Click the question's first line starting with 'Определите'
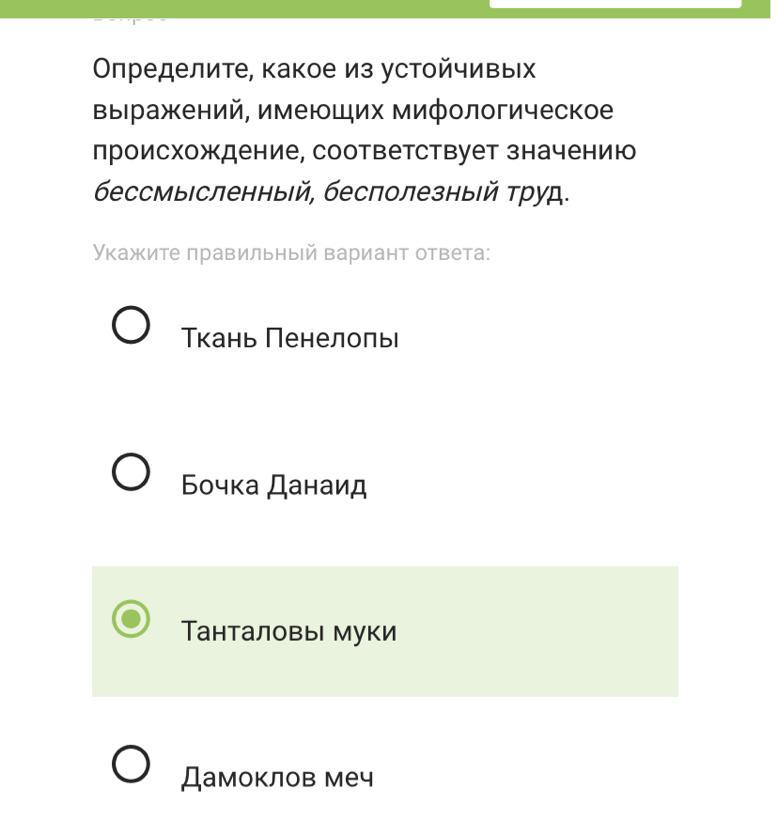 [314, 69]
